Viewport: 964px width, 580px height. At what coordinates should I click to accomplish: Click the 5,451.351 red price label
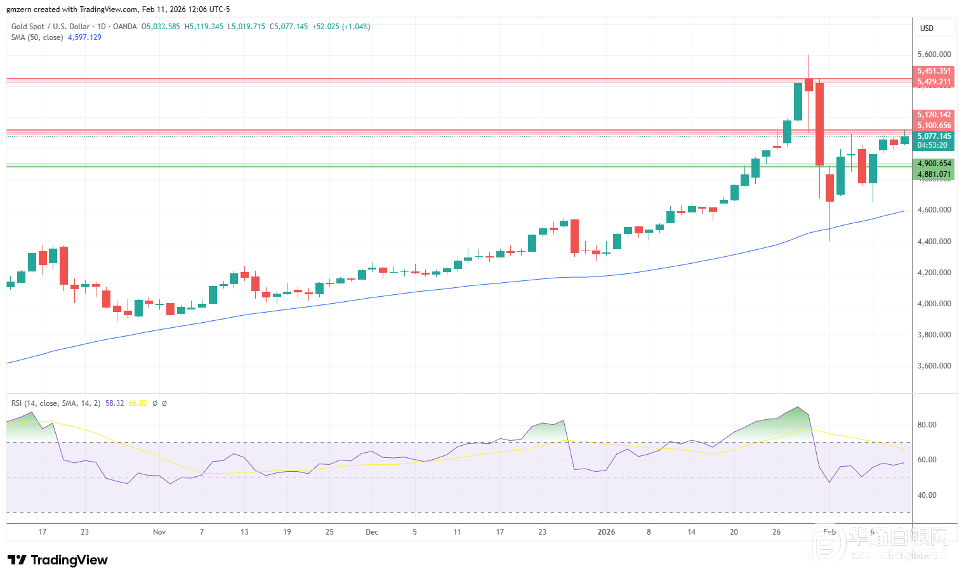[931, 71]
